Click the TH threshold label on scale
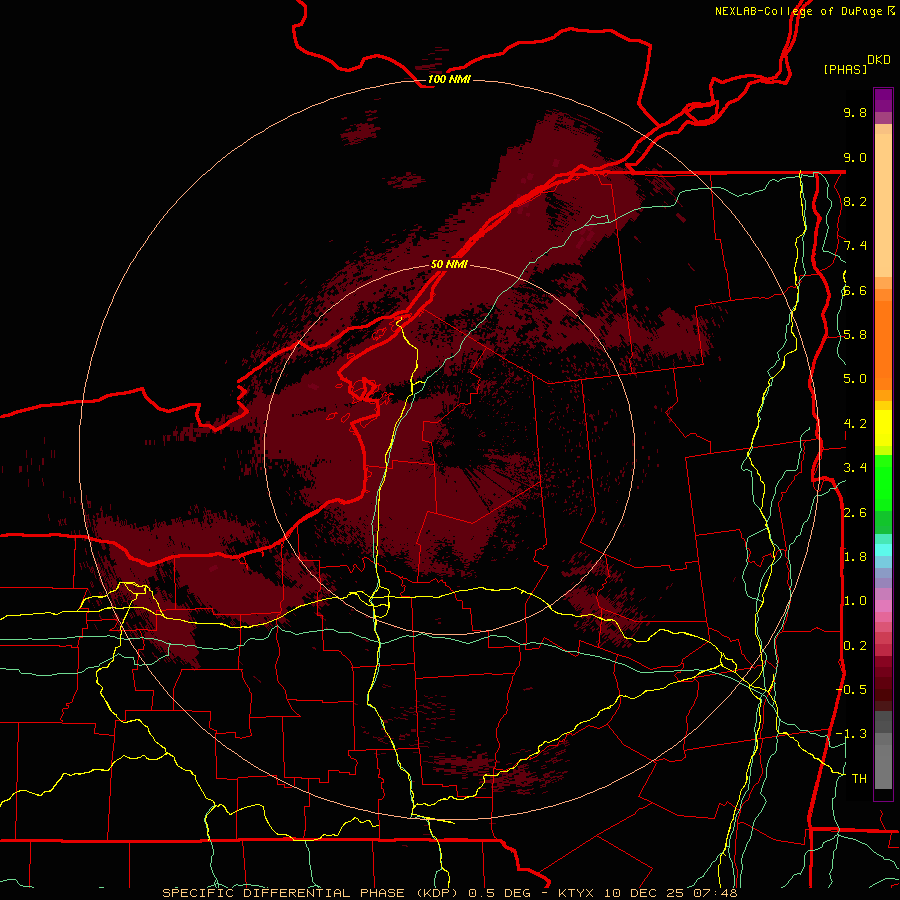Viewport: 900px width, 900px height. pyautogui.click(x=859, y=779)
